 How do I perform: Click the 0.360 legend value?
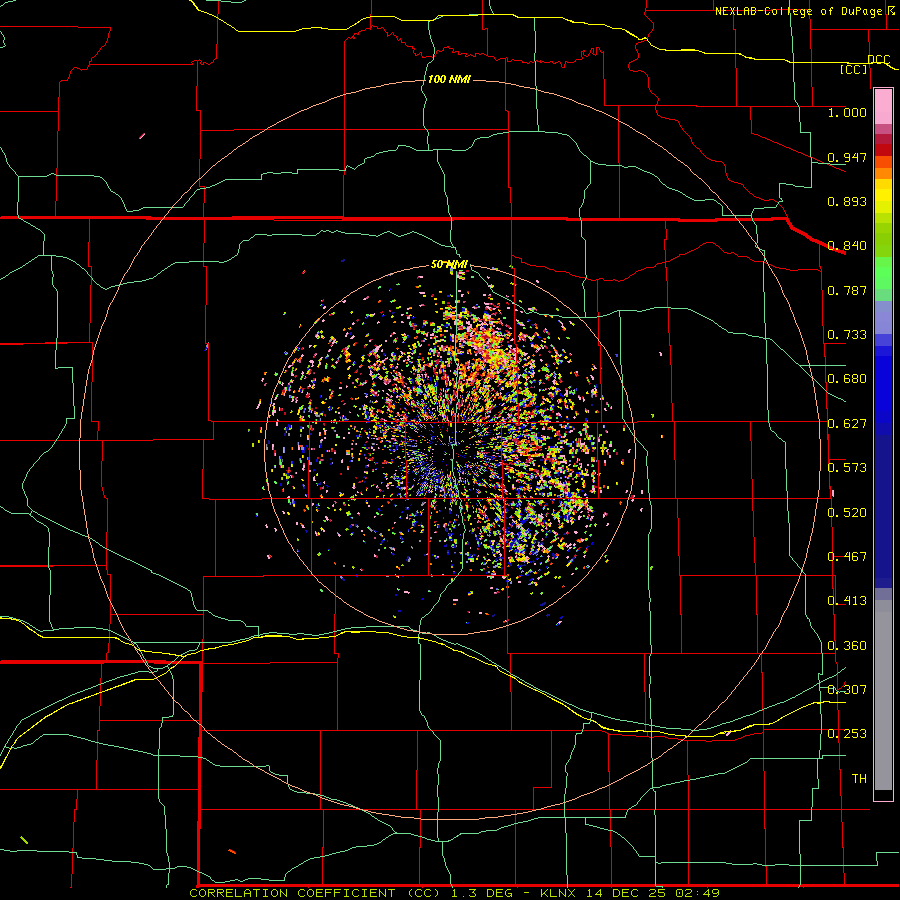point(847,646)
